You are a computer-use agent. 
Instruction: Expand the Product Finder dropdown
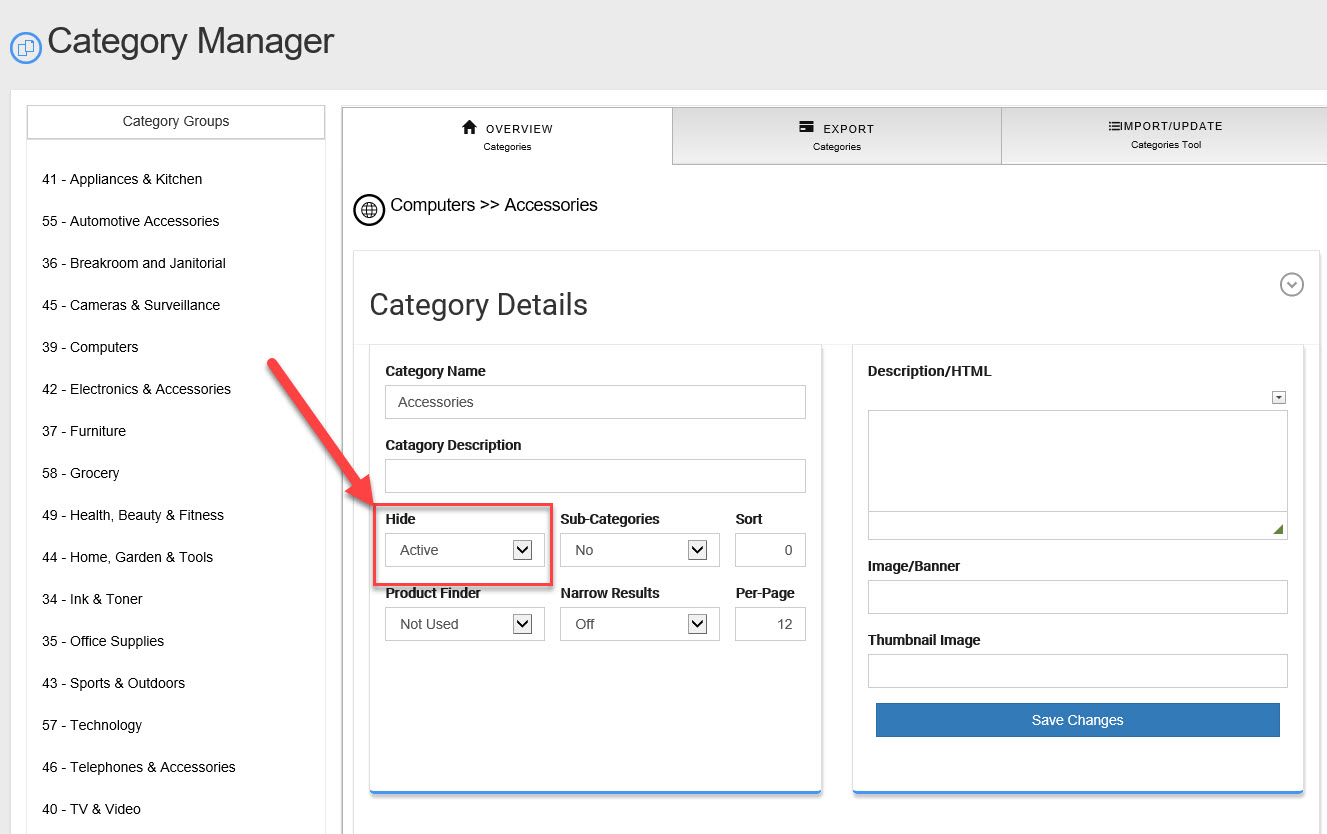pyautogui.click(x=465, y=624)
